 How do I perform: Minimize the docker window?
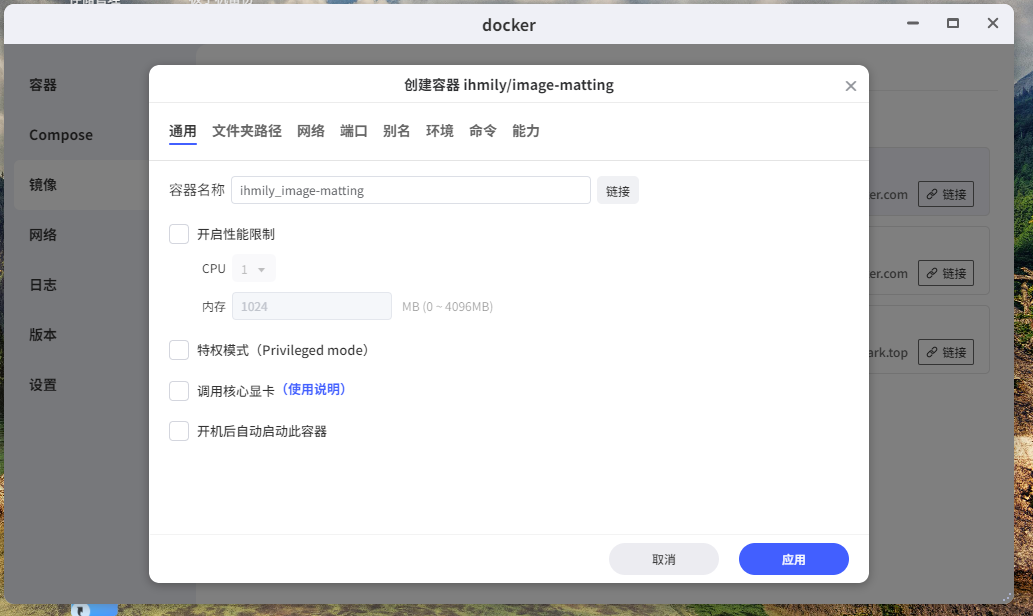(x=912, y=23)
